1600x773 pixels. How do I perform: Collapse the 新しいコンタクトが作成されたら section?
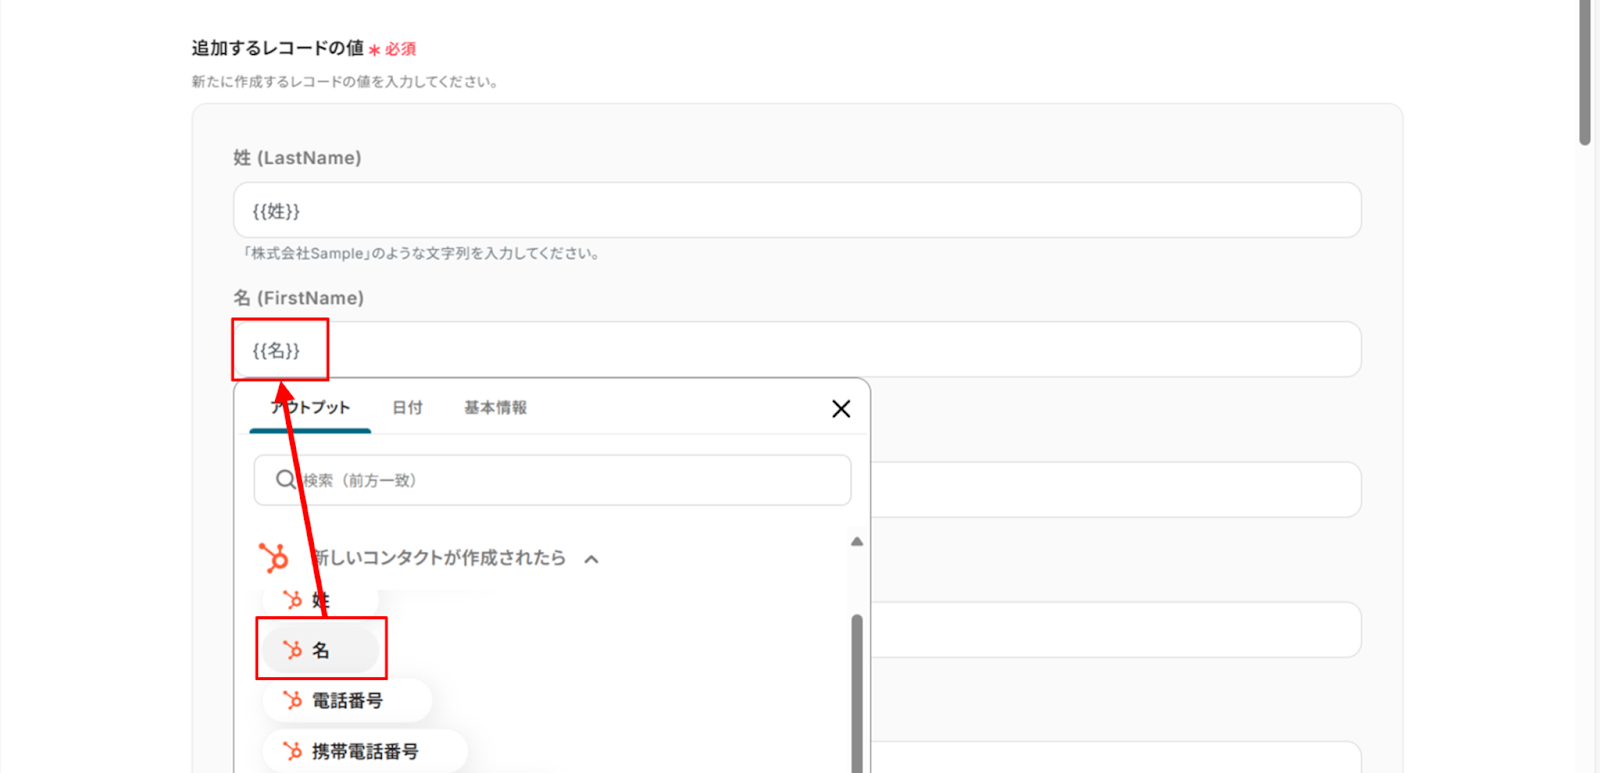[592, 559]
